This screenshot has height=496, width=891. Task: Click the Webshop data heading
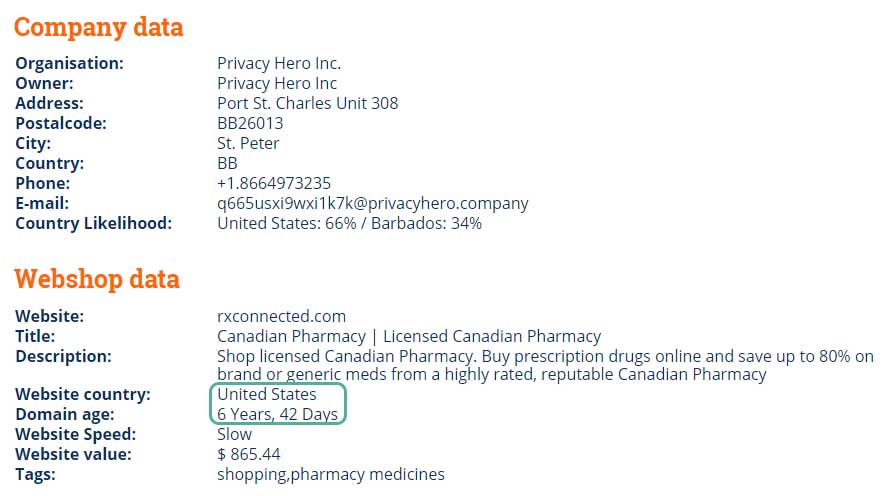(97, 279)
